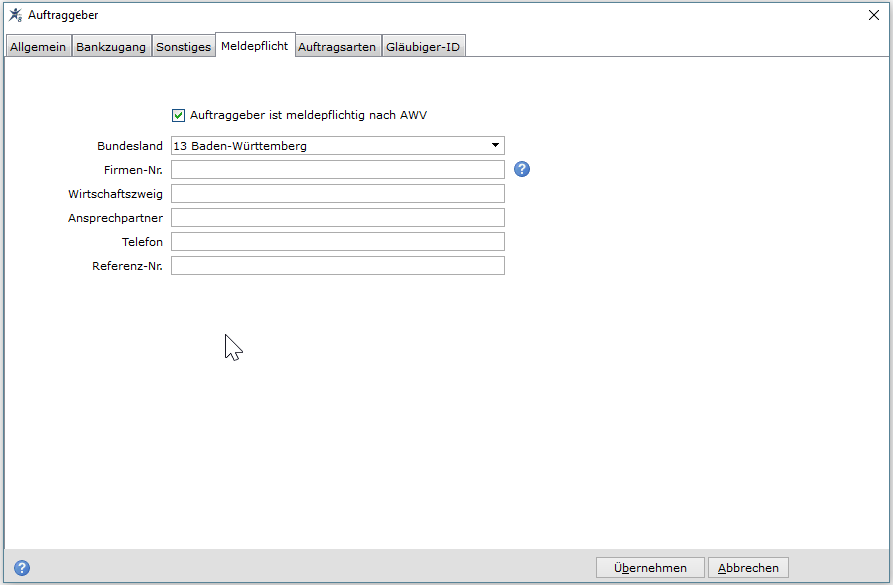Click into the Wirtschaftszweig field
Screen dimensions: 893x585
tap(338, 194)
